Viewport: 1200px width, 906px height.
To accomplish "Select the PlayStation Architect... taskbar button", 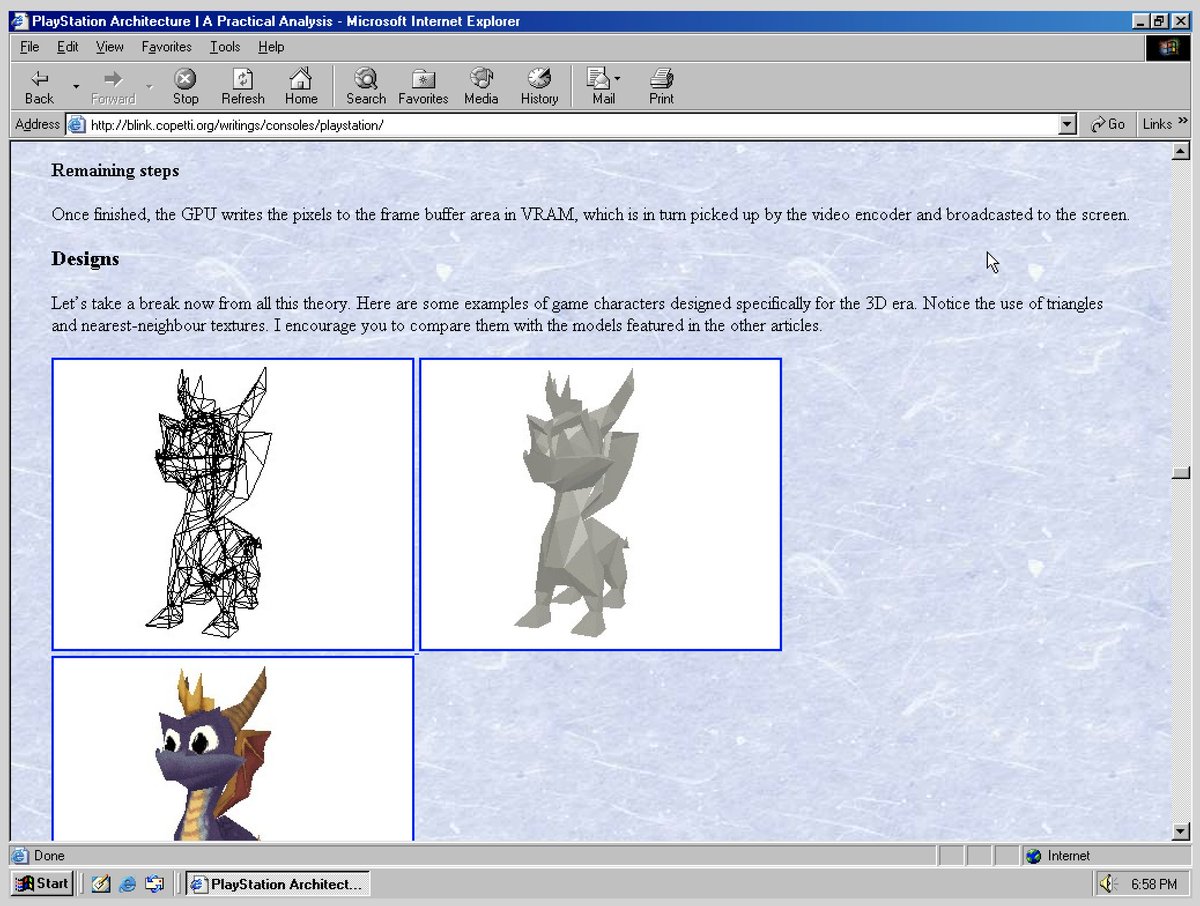I will (x=278, y=884).
